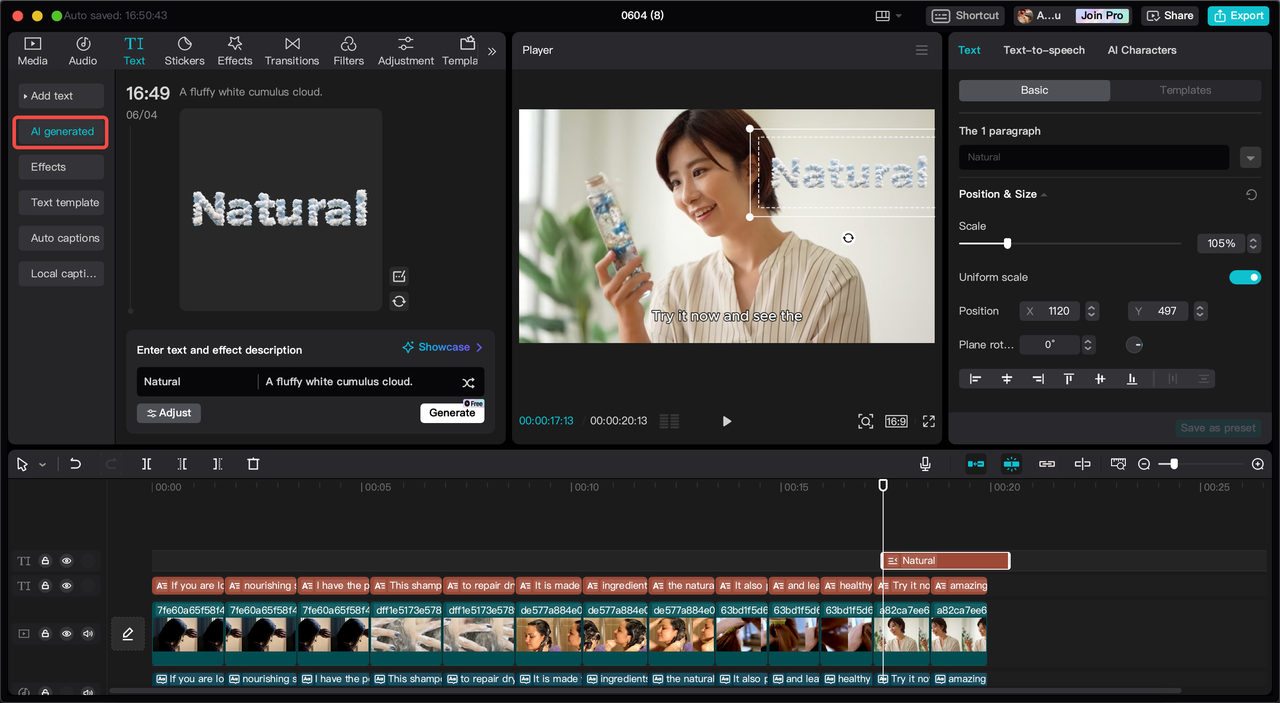Shuffle the text effect description prompt
Viewport: 1280px width, 703px height.
click(x=468, y=382)
